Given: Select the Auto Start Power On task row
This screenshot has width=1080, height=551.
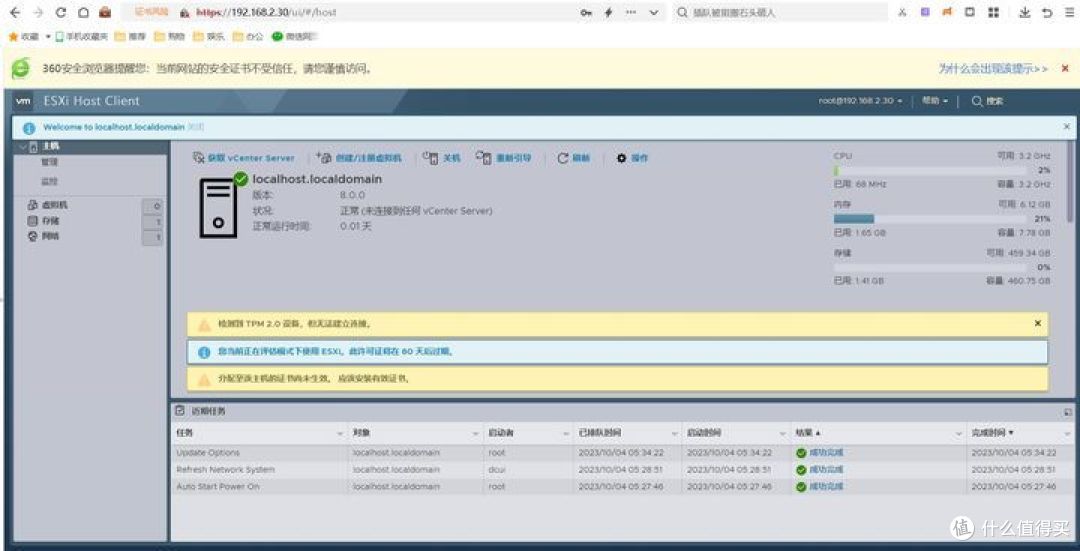Looking at the screenshot, I should coord(621,486).
